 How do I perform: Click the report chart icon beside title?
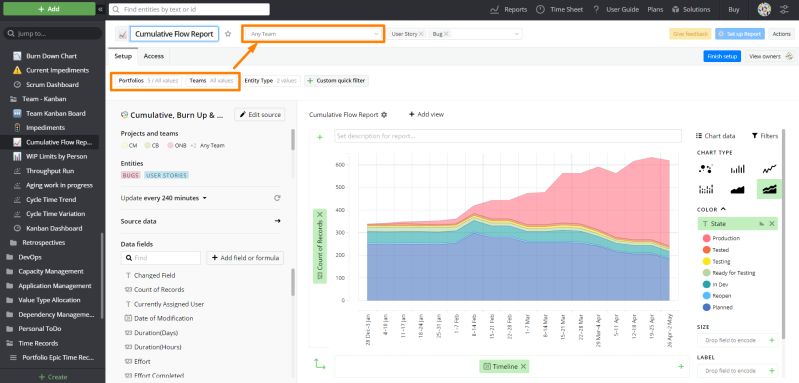point(122,34)
